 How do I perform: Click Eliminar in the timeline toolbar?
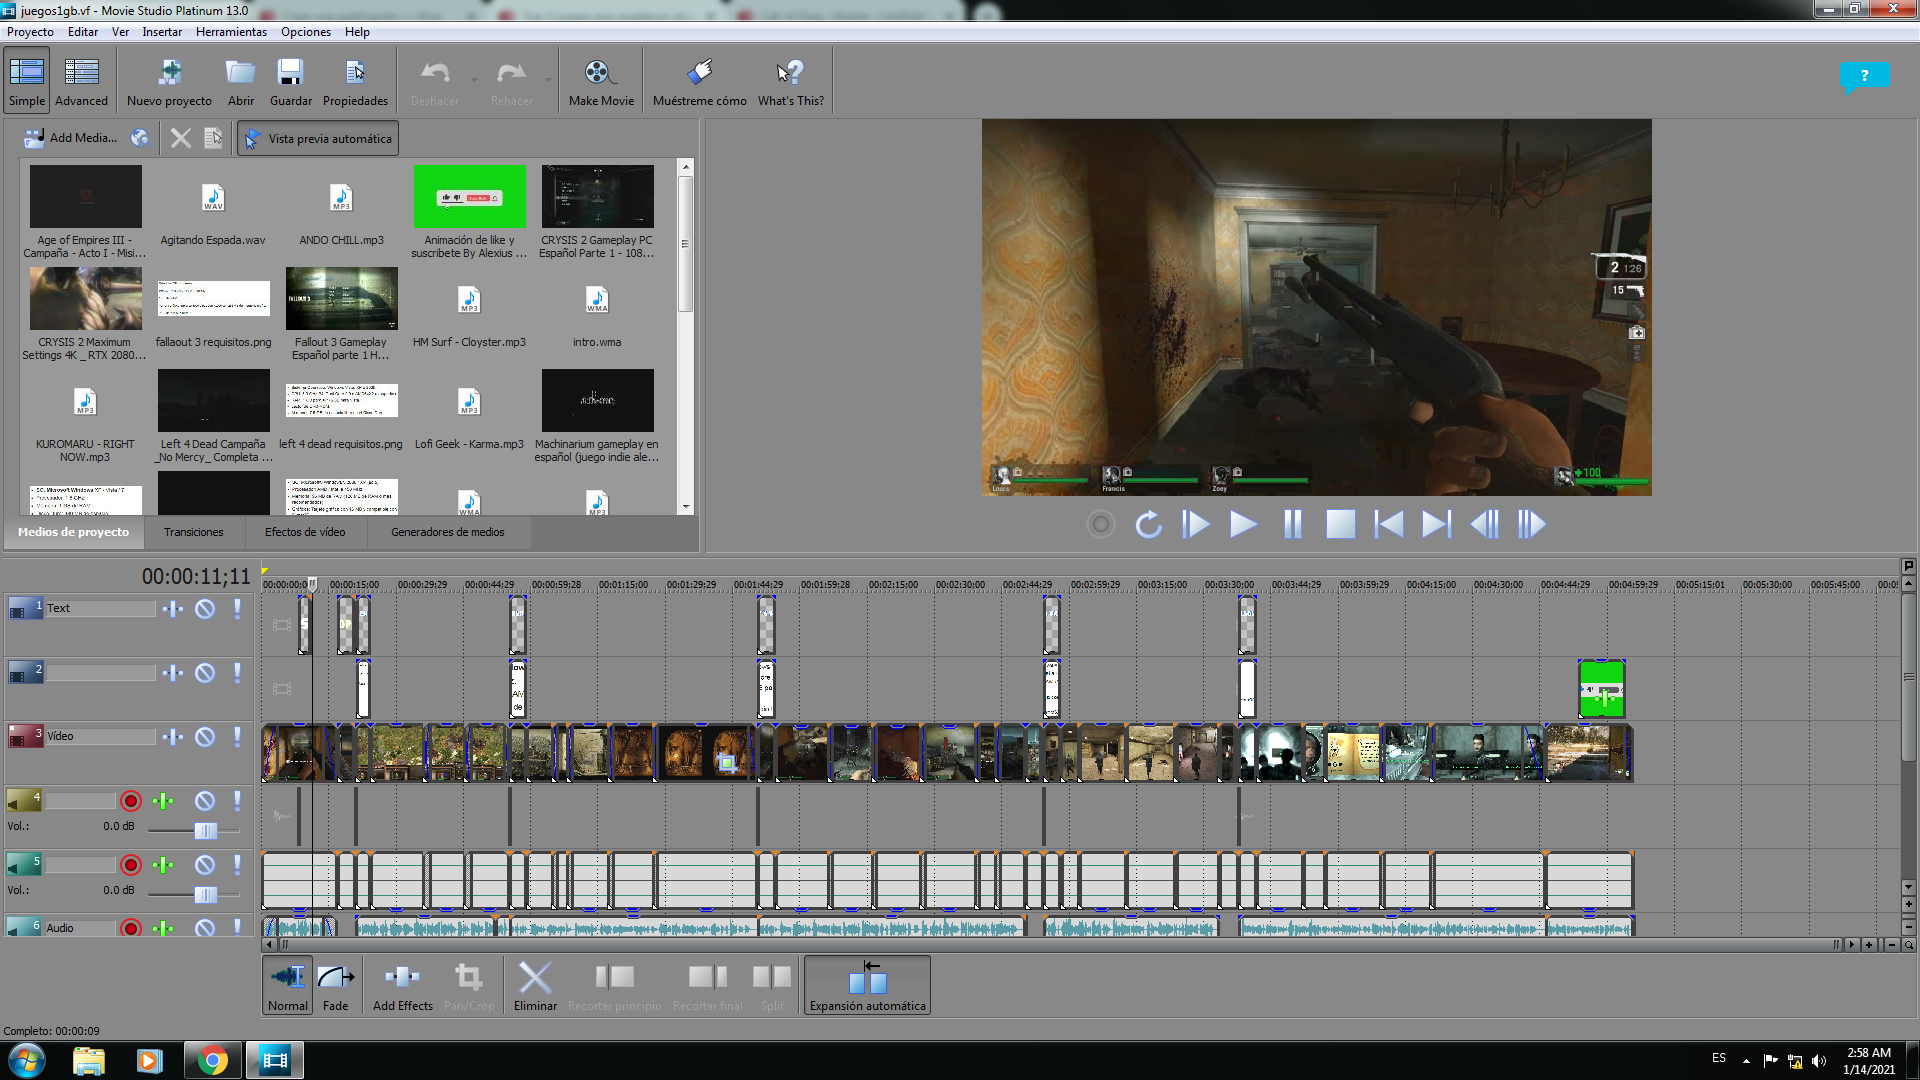tap(535, 985)
